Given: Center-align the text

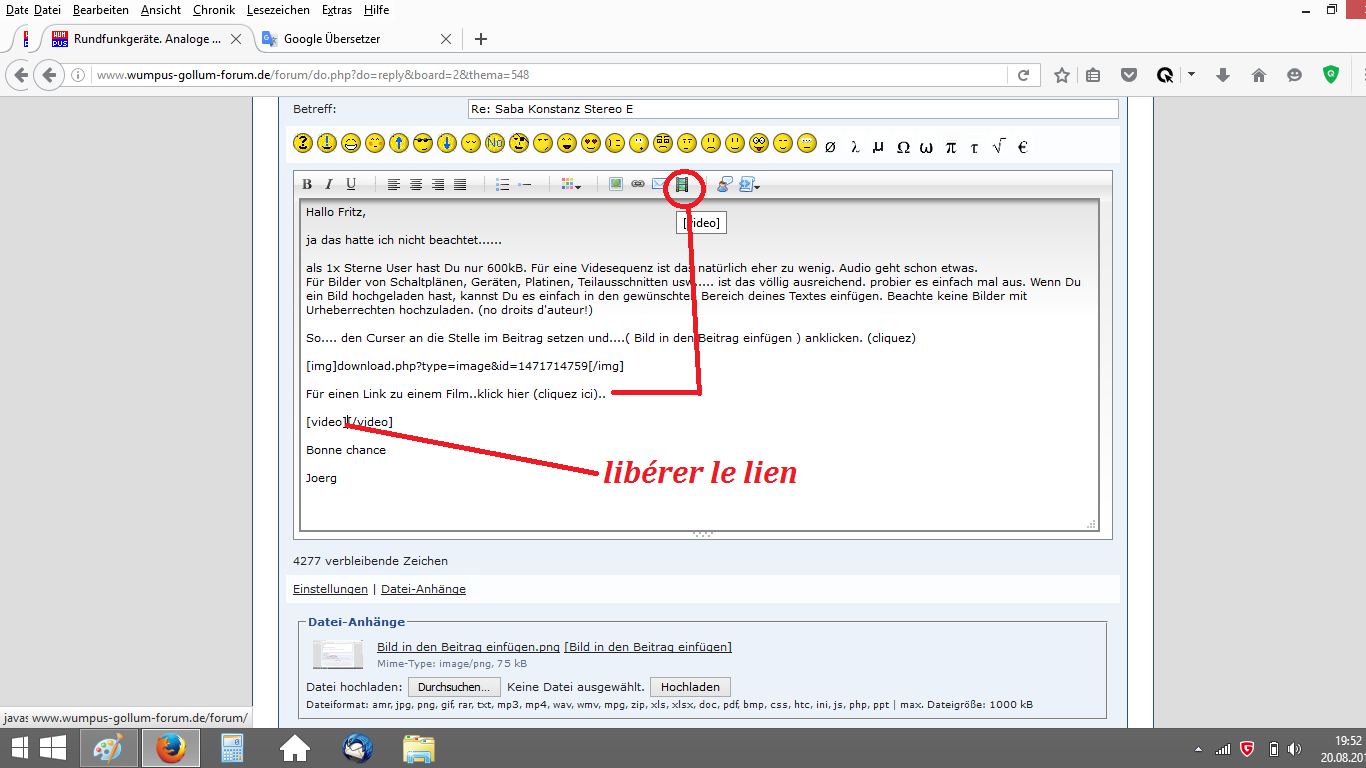Looking at the screenshot, I should tap(416, 184).
